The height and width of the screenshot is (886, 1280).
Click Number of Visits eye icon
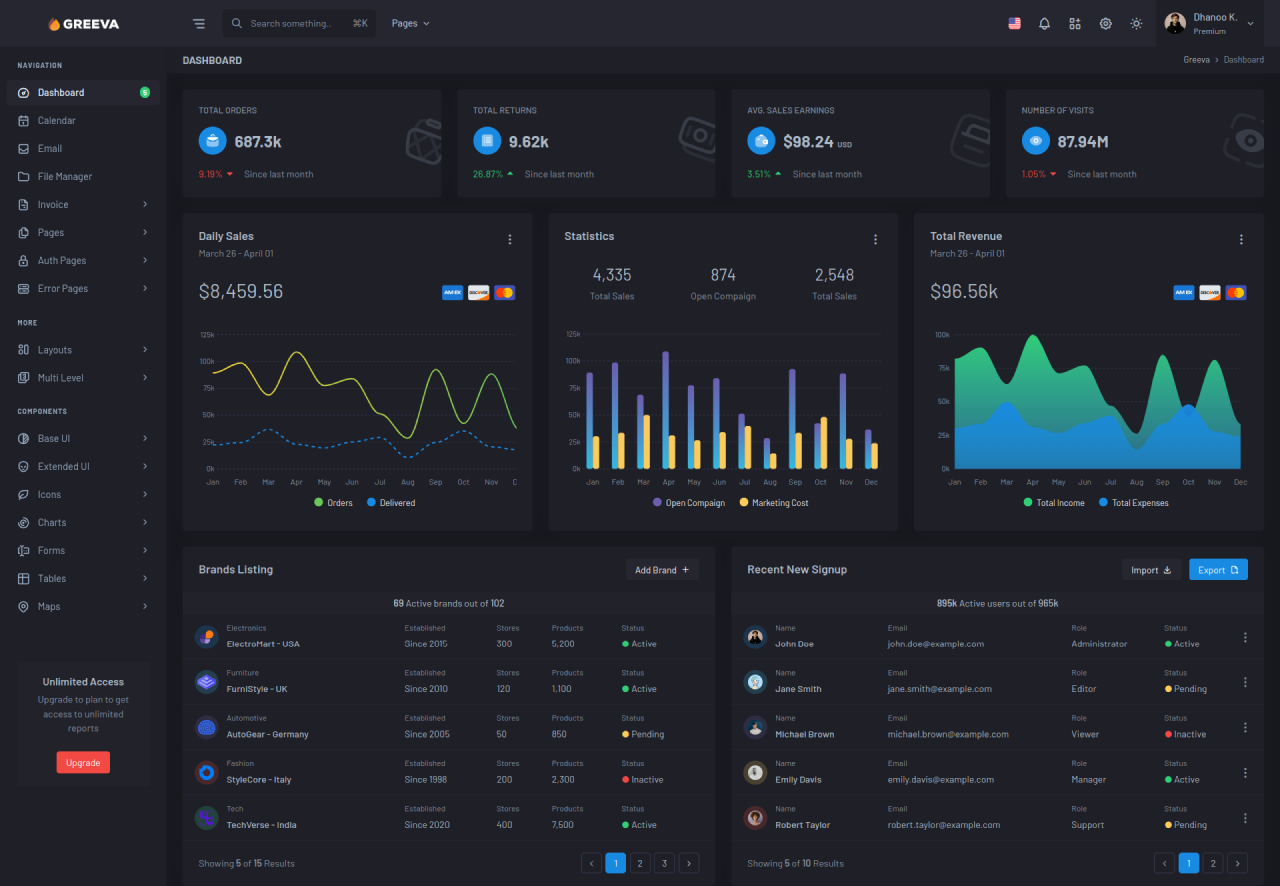(x=1036, y=141)
